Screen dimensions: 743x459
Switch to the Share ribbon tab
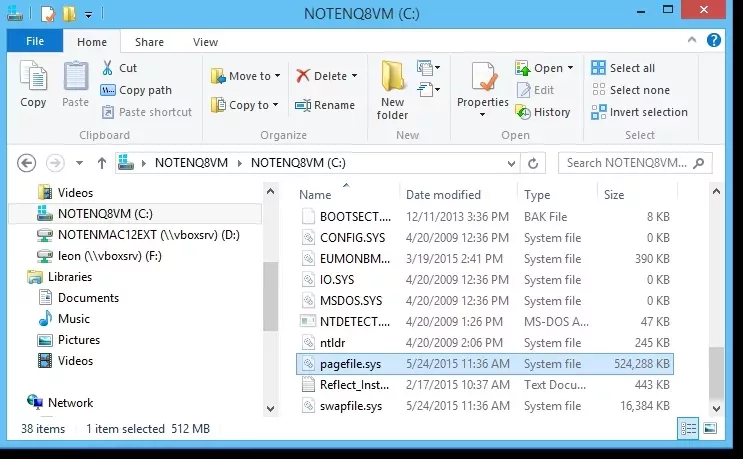pyautogui.click(x=149, y=42)
